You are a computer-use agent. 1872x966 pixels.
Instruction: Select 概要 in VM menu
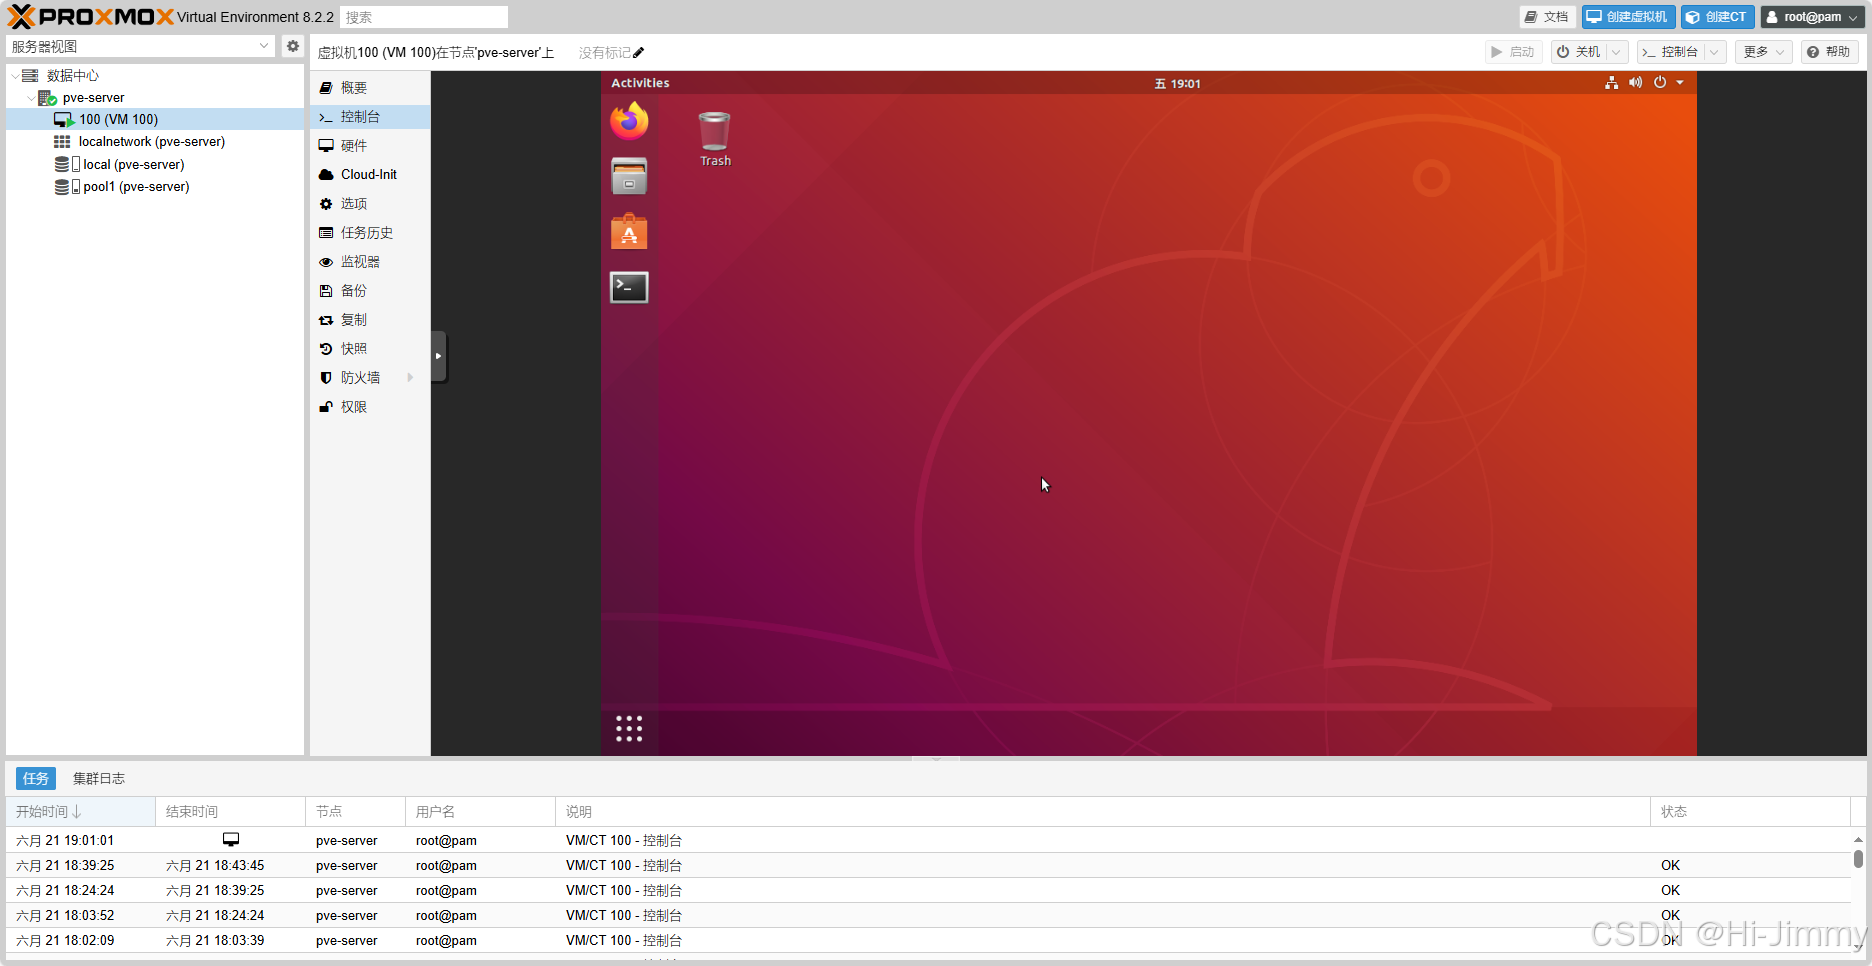[x=370, y=88]
